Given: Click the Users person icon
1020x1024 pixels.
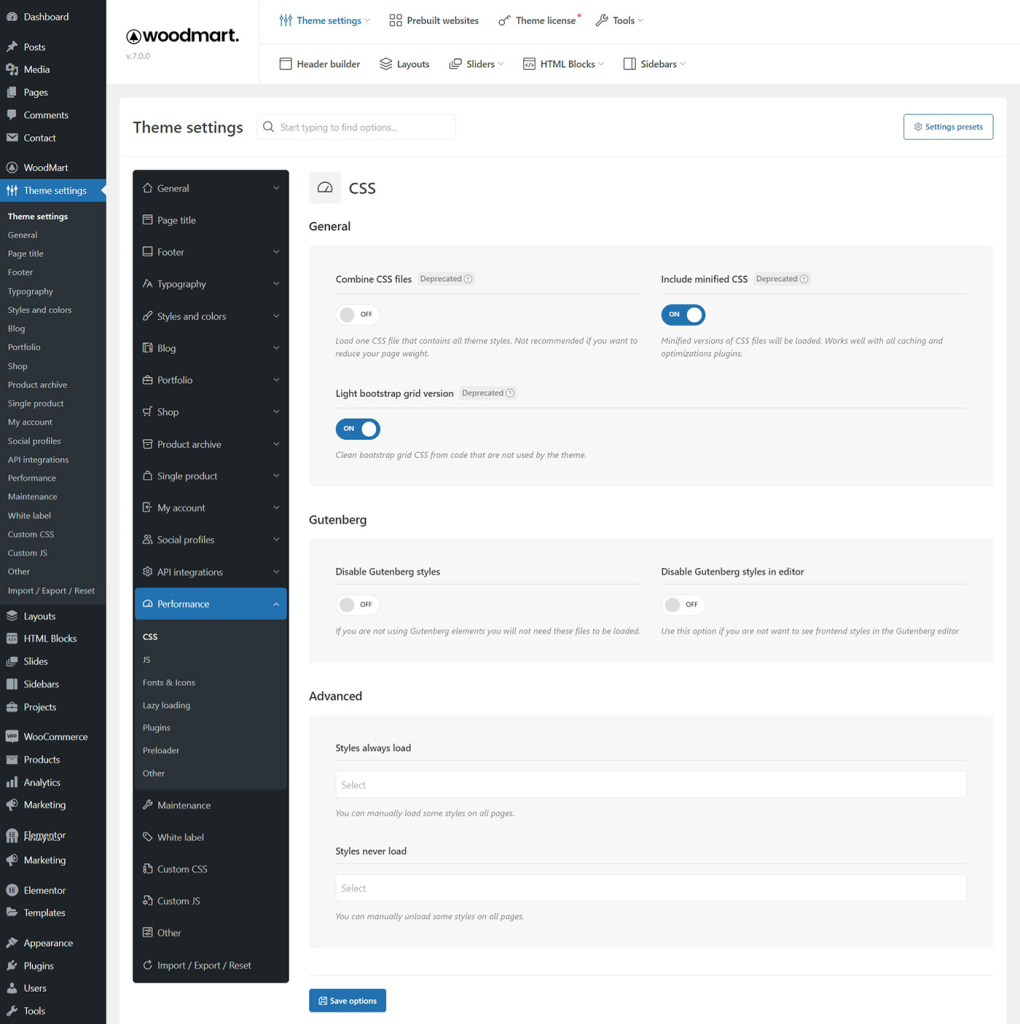Looking at the screenshot, I should coord(12,988).
